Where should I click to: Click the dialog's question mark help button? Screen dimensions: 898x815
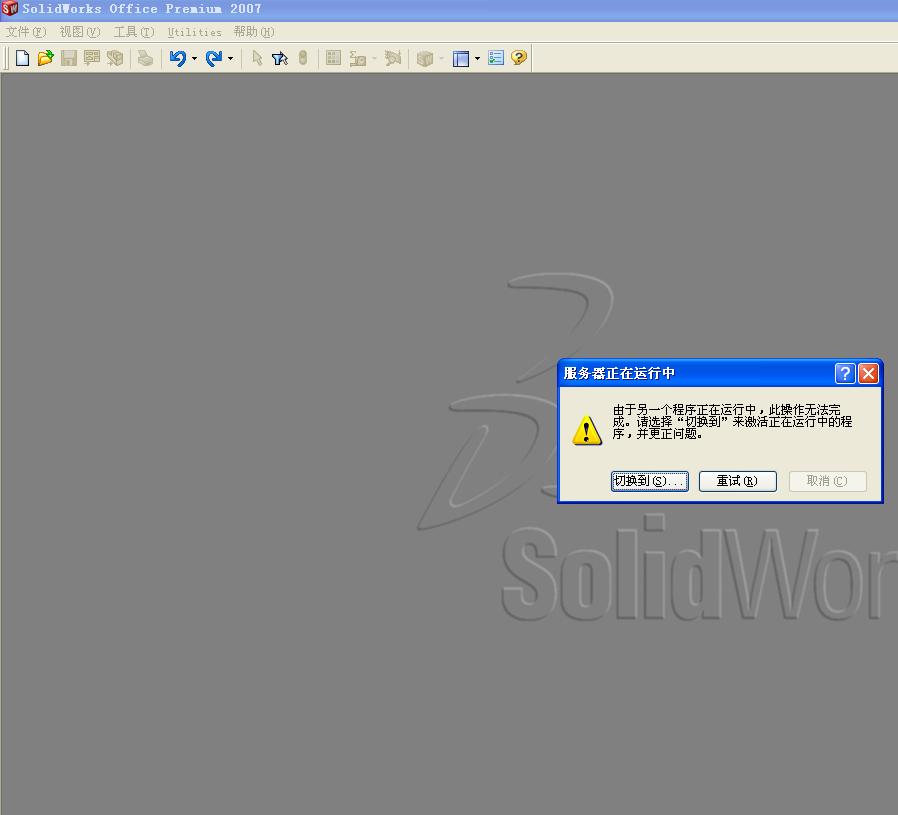845,373
